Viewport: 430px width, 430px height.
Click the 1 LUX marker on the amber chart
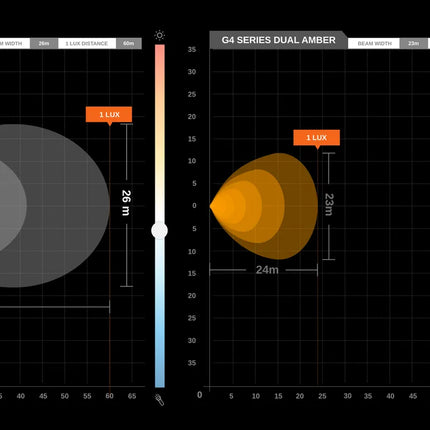click(316, 138)
